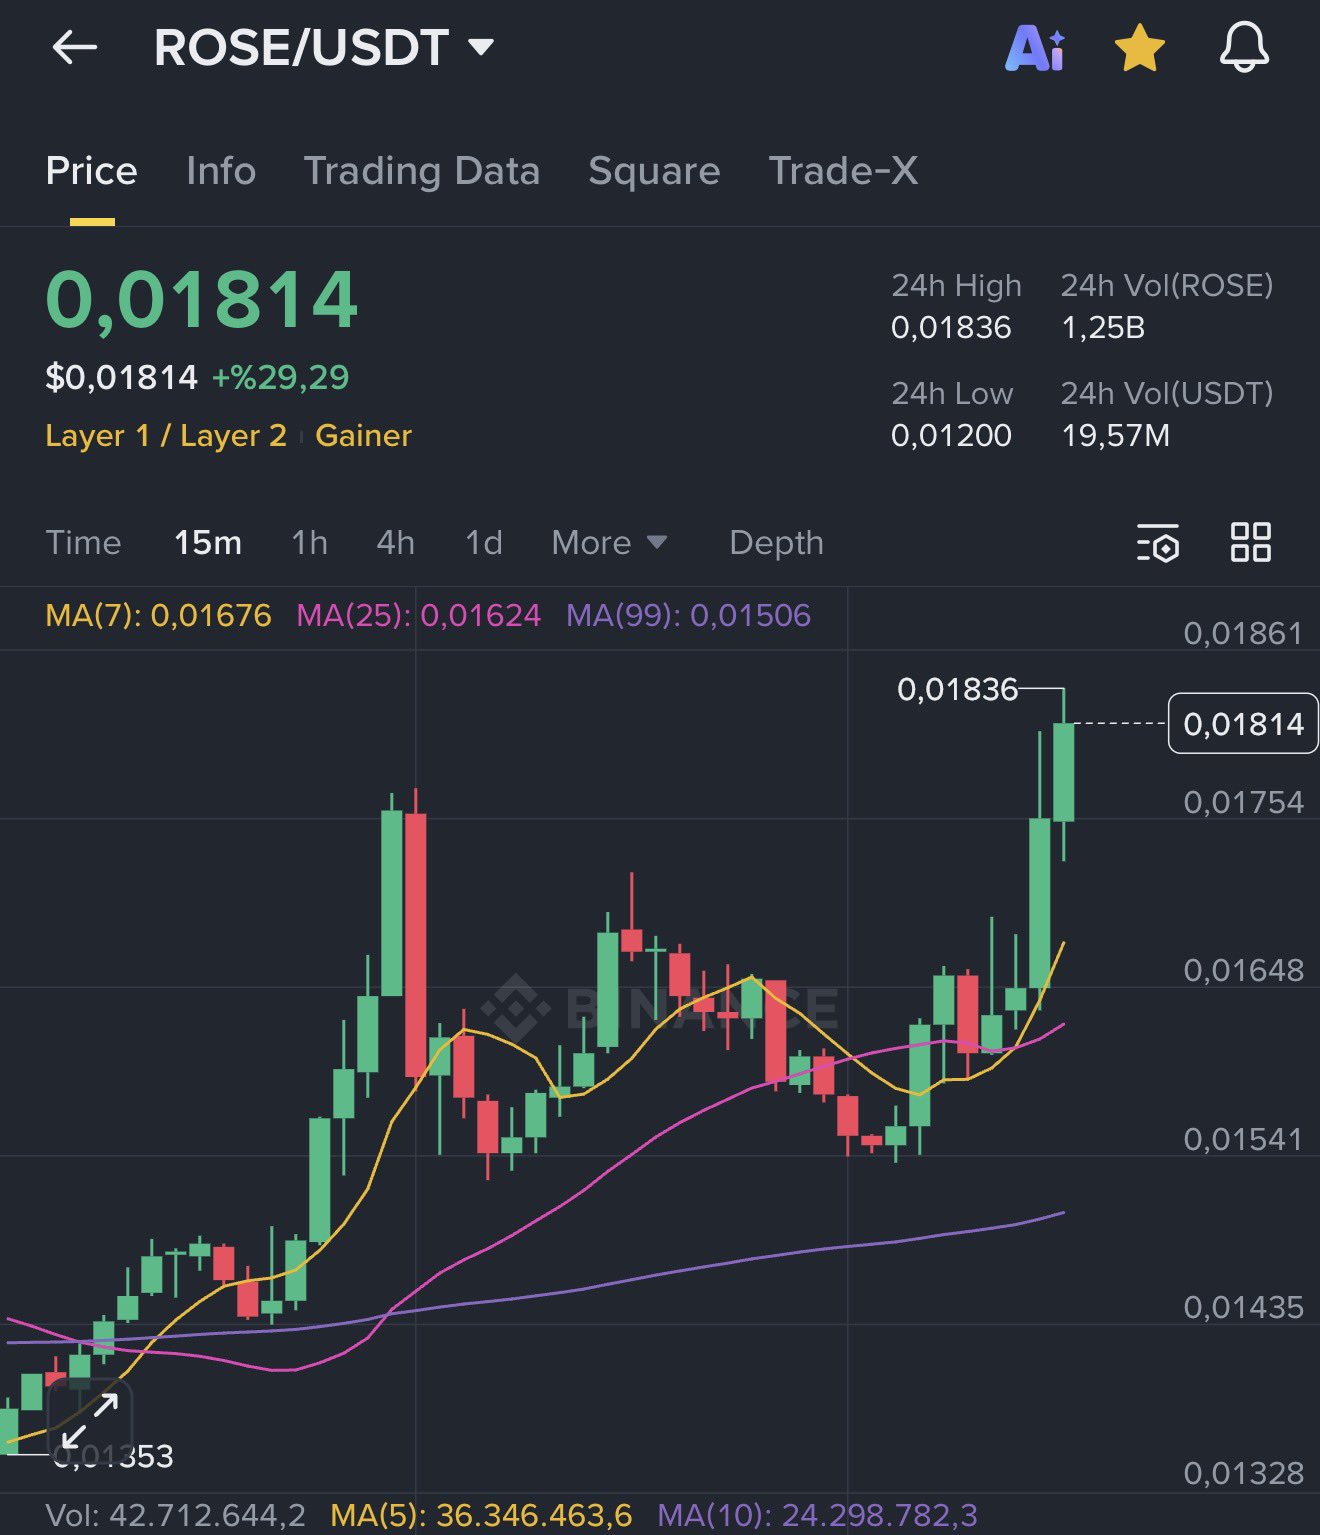Tap the 24h Low value 0,01200
Image resolution: width=1320 pixels, height=1535 pixels.
tap(951, 436)
